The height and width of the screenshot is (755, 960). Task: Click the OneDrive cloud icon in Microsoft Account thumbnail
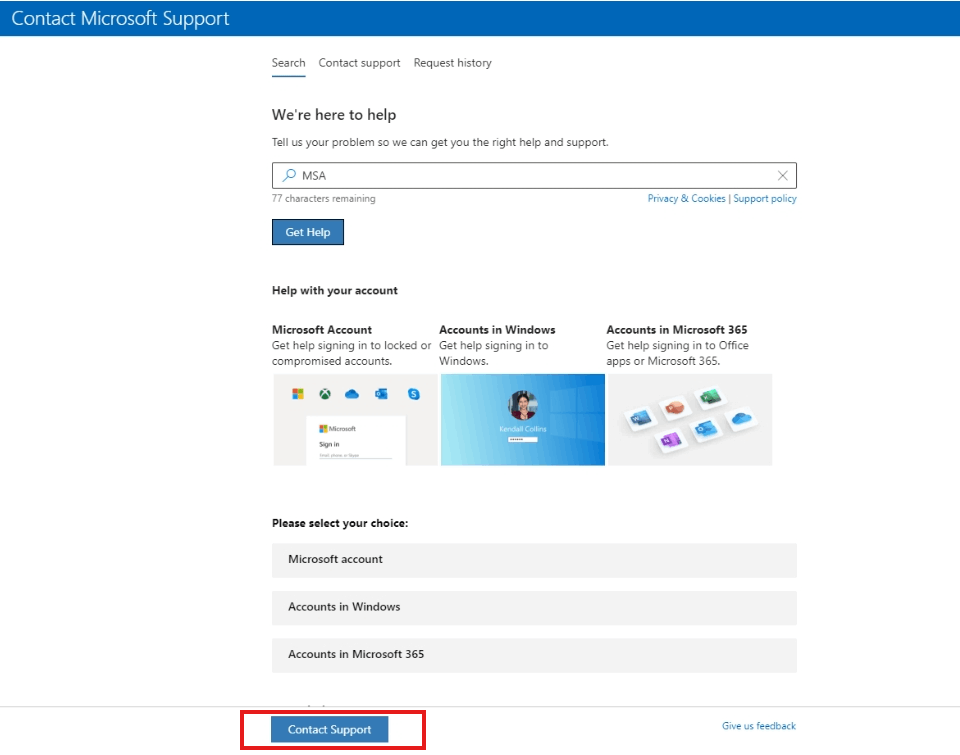352,394
